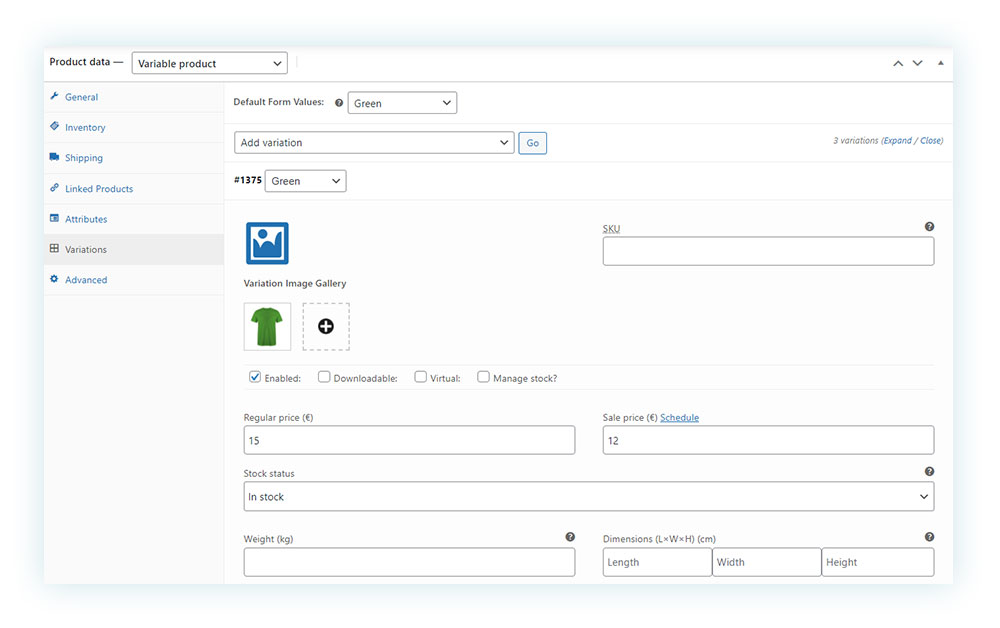The height and width of the screenshot is (628, 1000).
Task: Collapse Product data panel with triangle toggle
Action: tap(941, 63)
